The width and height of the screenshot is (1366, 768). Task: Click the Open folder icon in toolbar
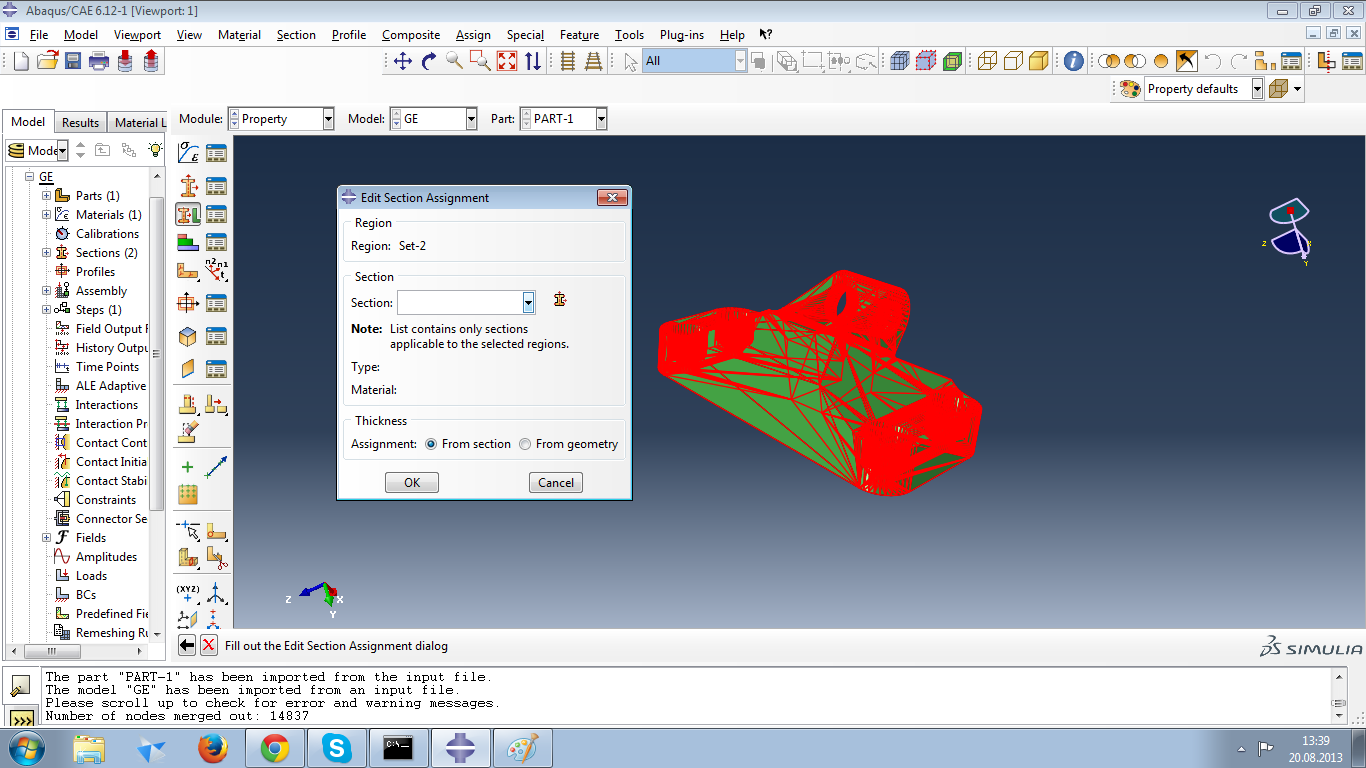(x=47, y=61)
